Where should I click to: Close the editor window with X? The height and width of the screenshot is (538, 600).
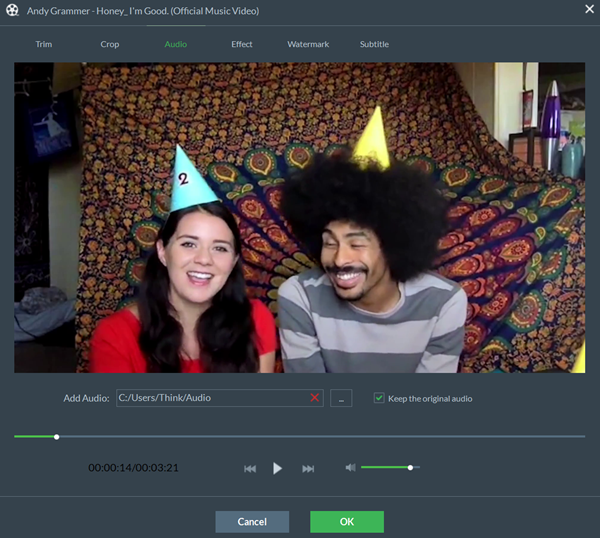pyautogui.click(x=589, y=9)
